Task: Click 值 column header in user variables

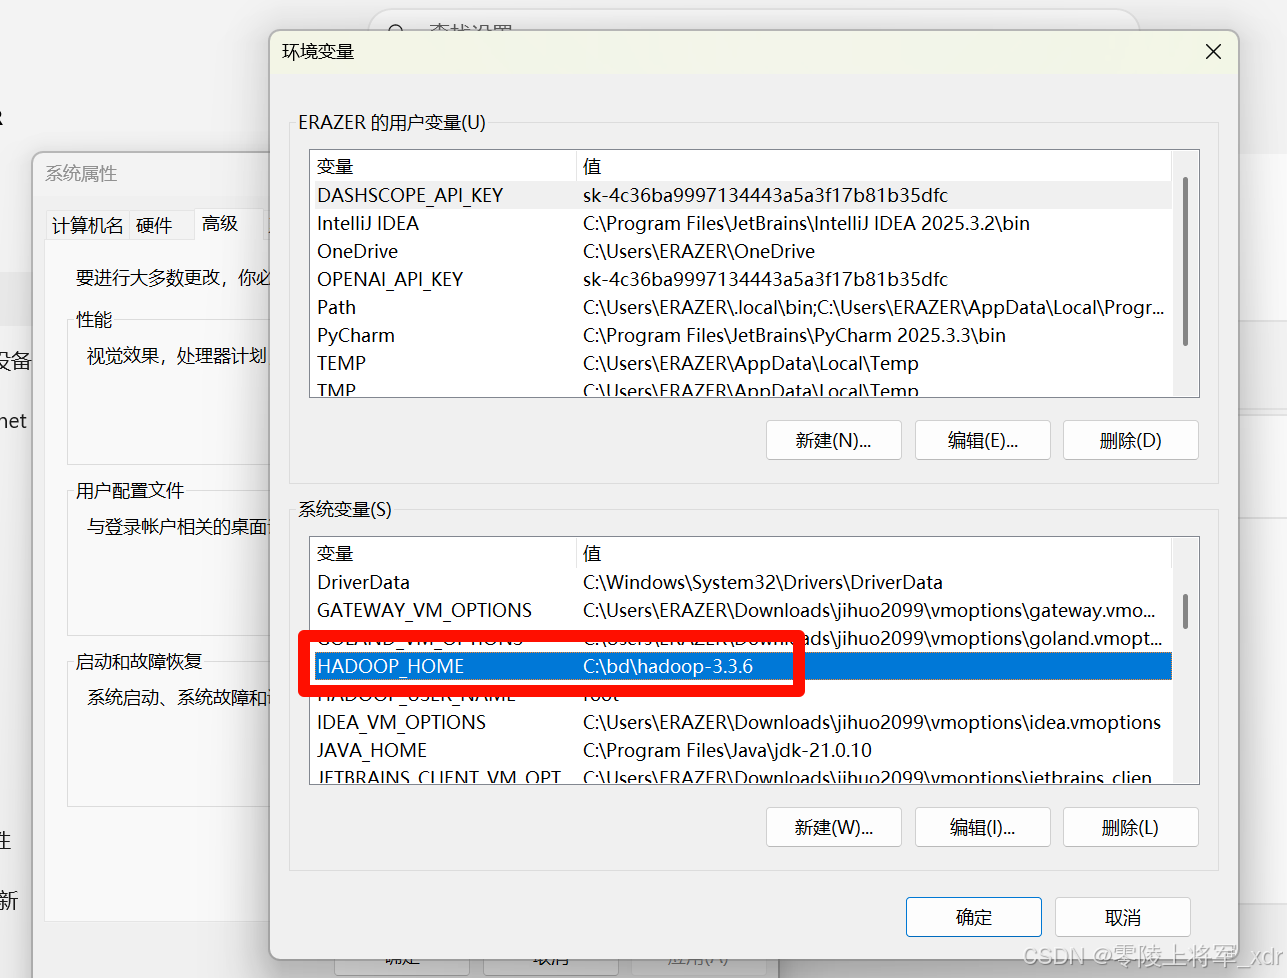Action: (874, 166)
